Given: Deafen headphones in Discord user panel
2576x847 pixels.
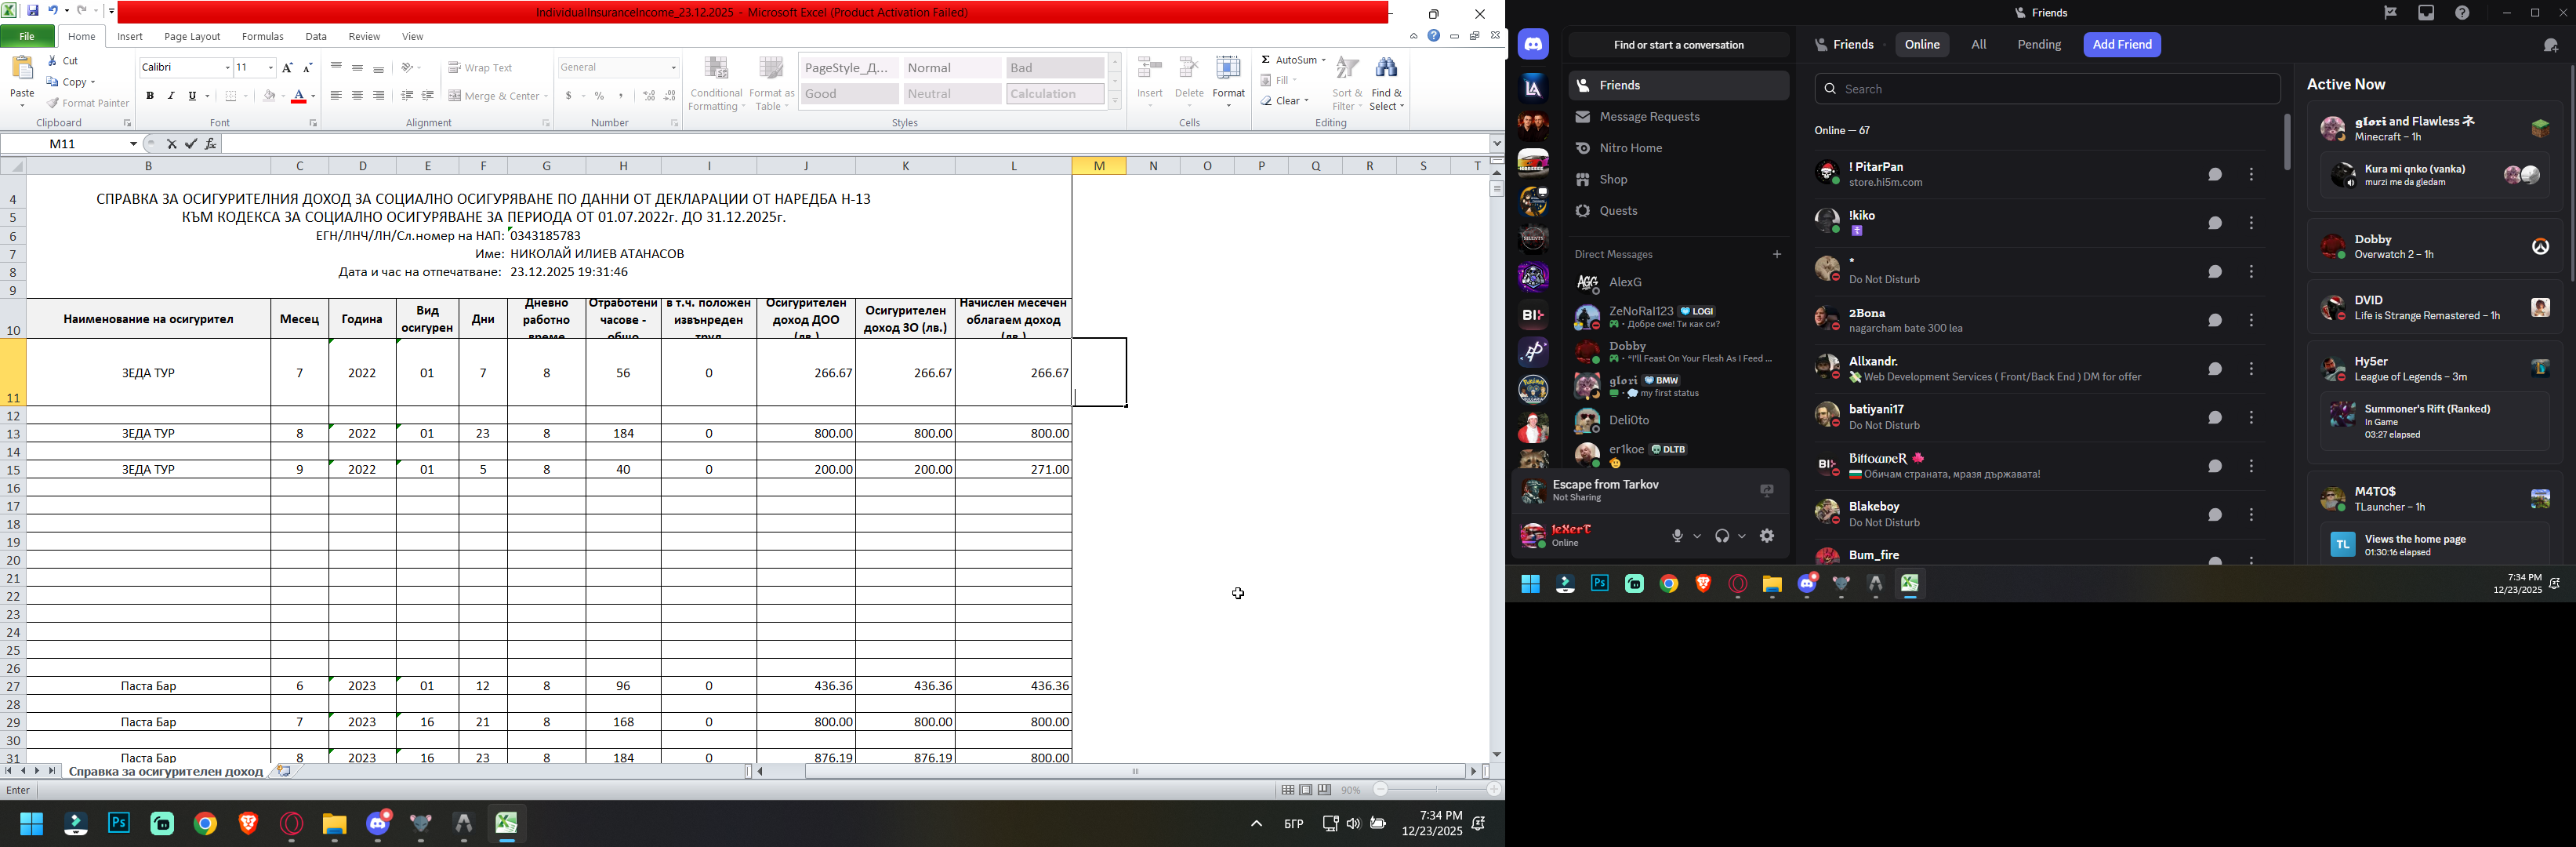Looking at the screenshot, I should 1722,537.
